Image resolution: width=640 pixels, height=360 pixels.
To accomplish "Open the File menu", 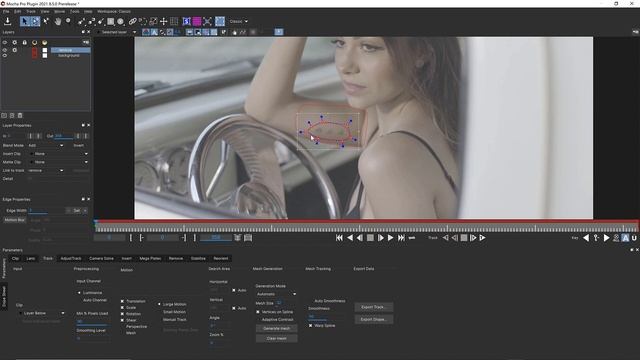I will pos(6,11).
